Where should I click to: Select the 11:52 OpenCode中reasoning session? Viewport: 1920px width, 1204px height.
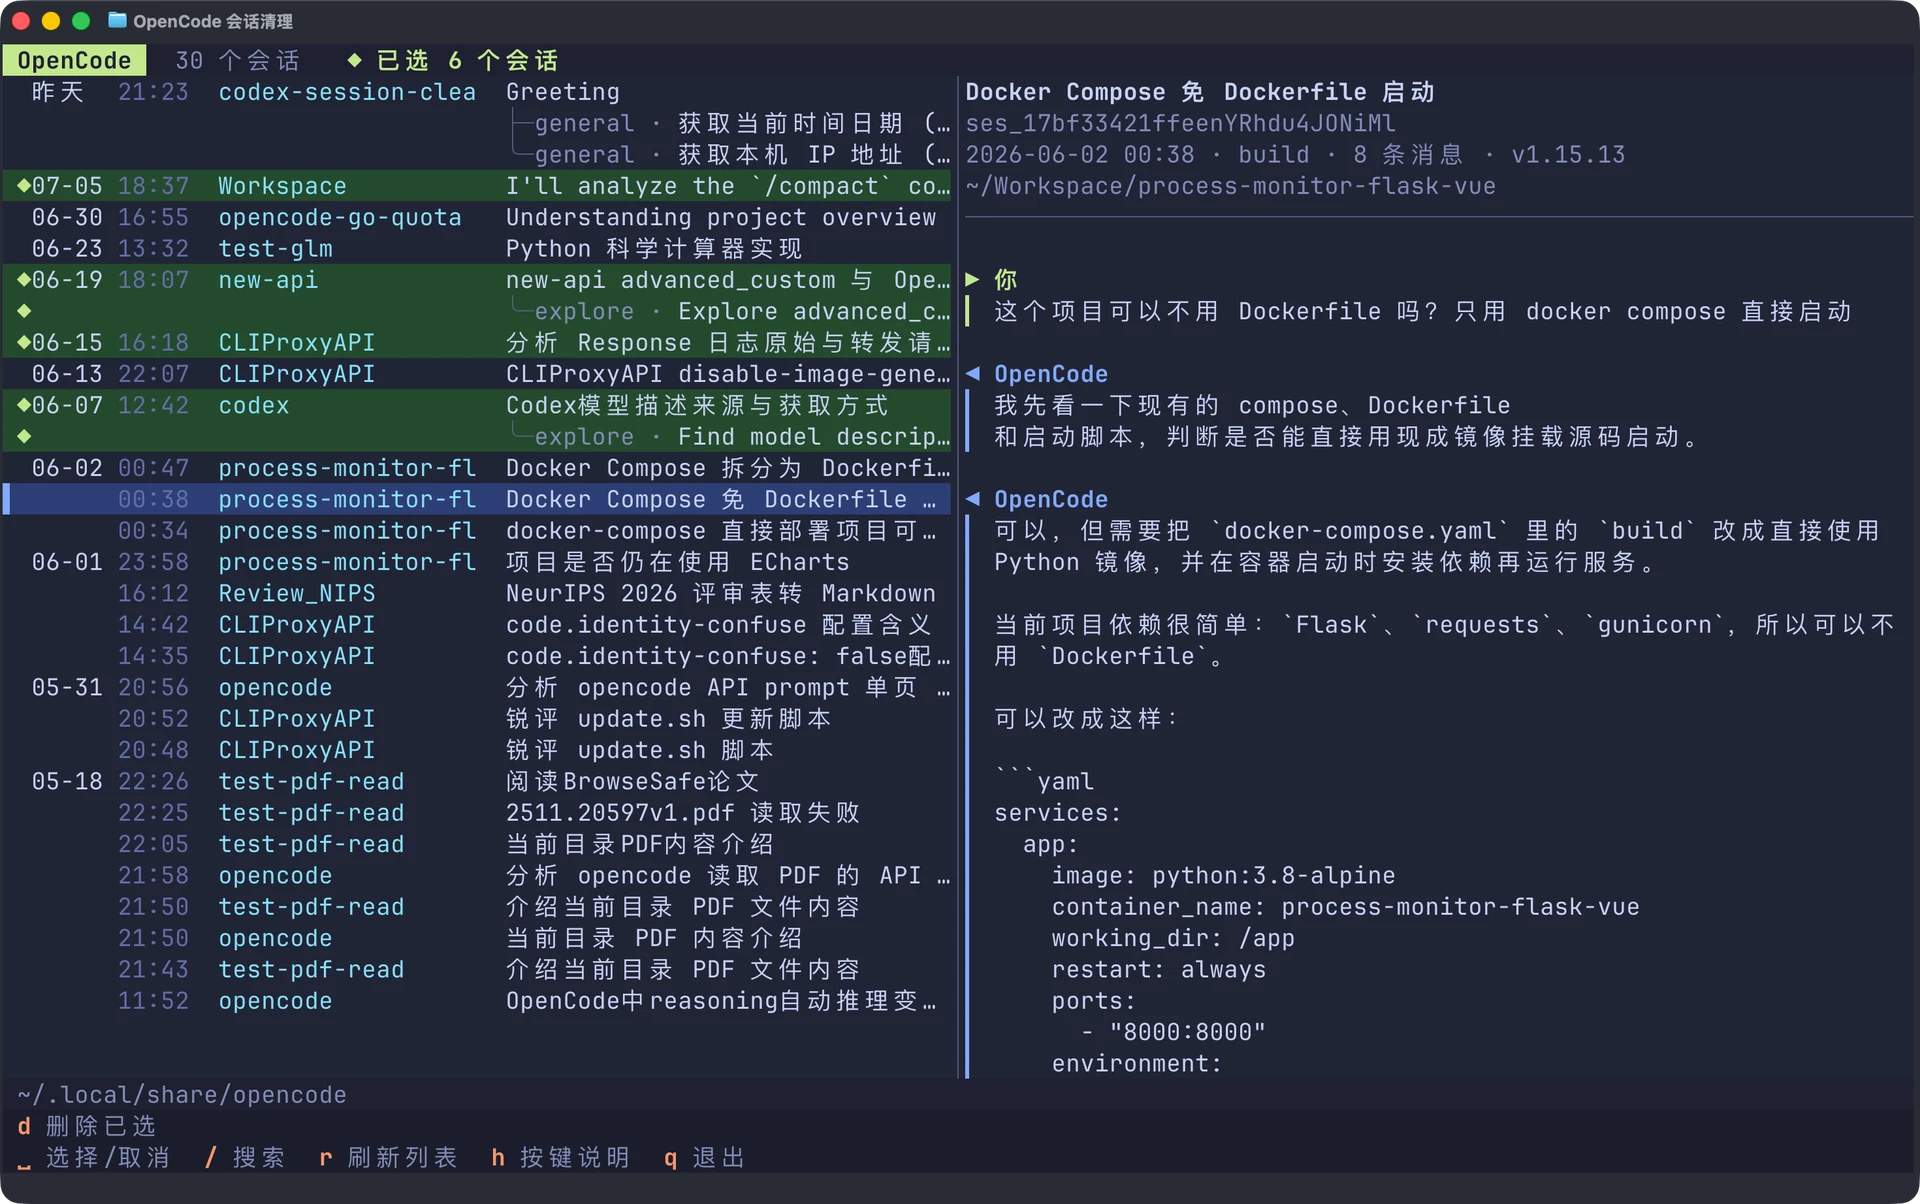(478, 1001)
